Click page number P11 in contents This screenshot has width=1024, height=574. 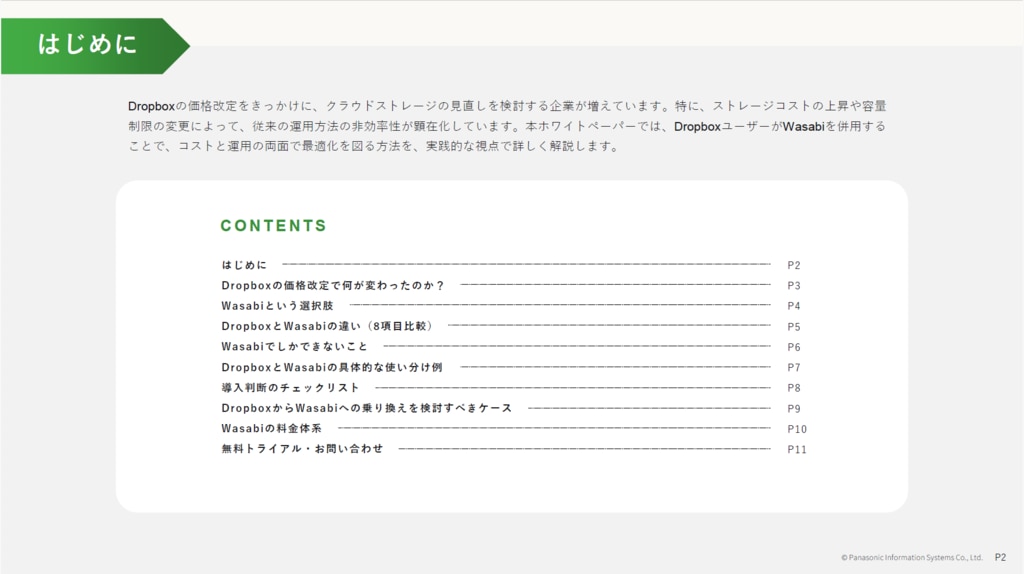[x=797, y=450]
